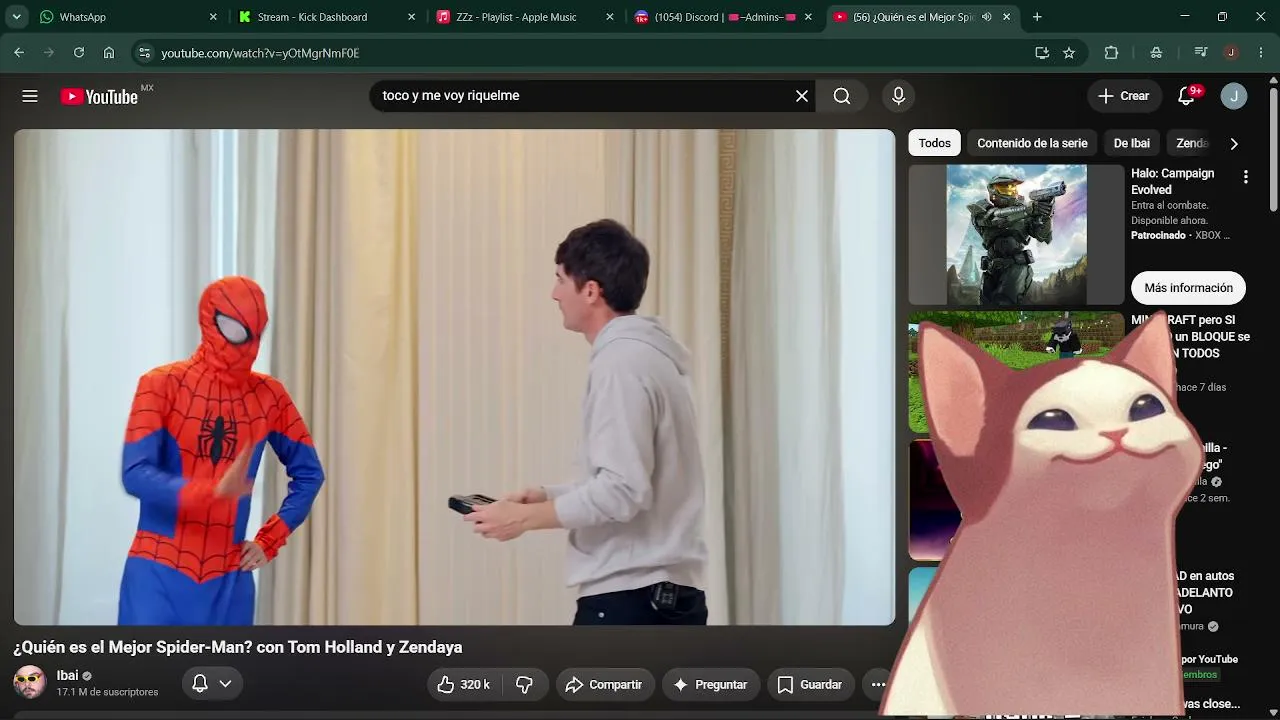1280x720 pixels.
Task: Go back in browser history
Action: pyautogui.click(x=19, y=53)
